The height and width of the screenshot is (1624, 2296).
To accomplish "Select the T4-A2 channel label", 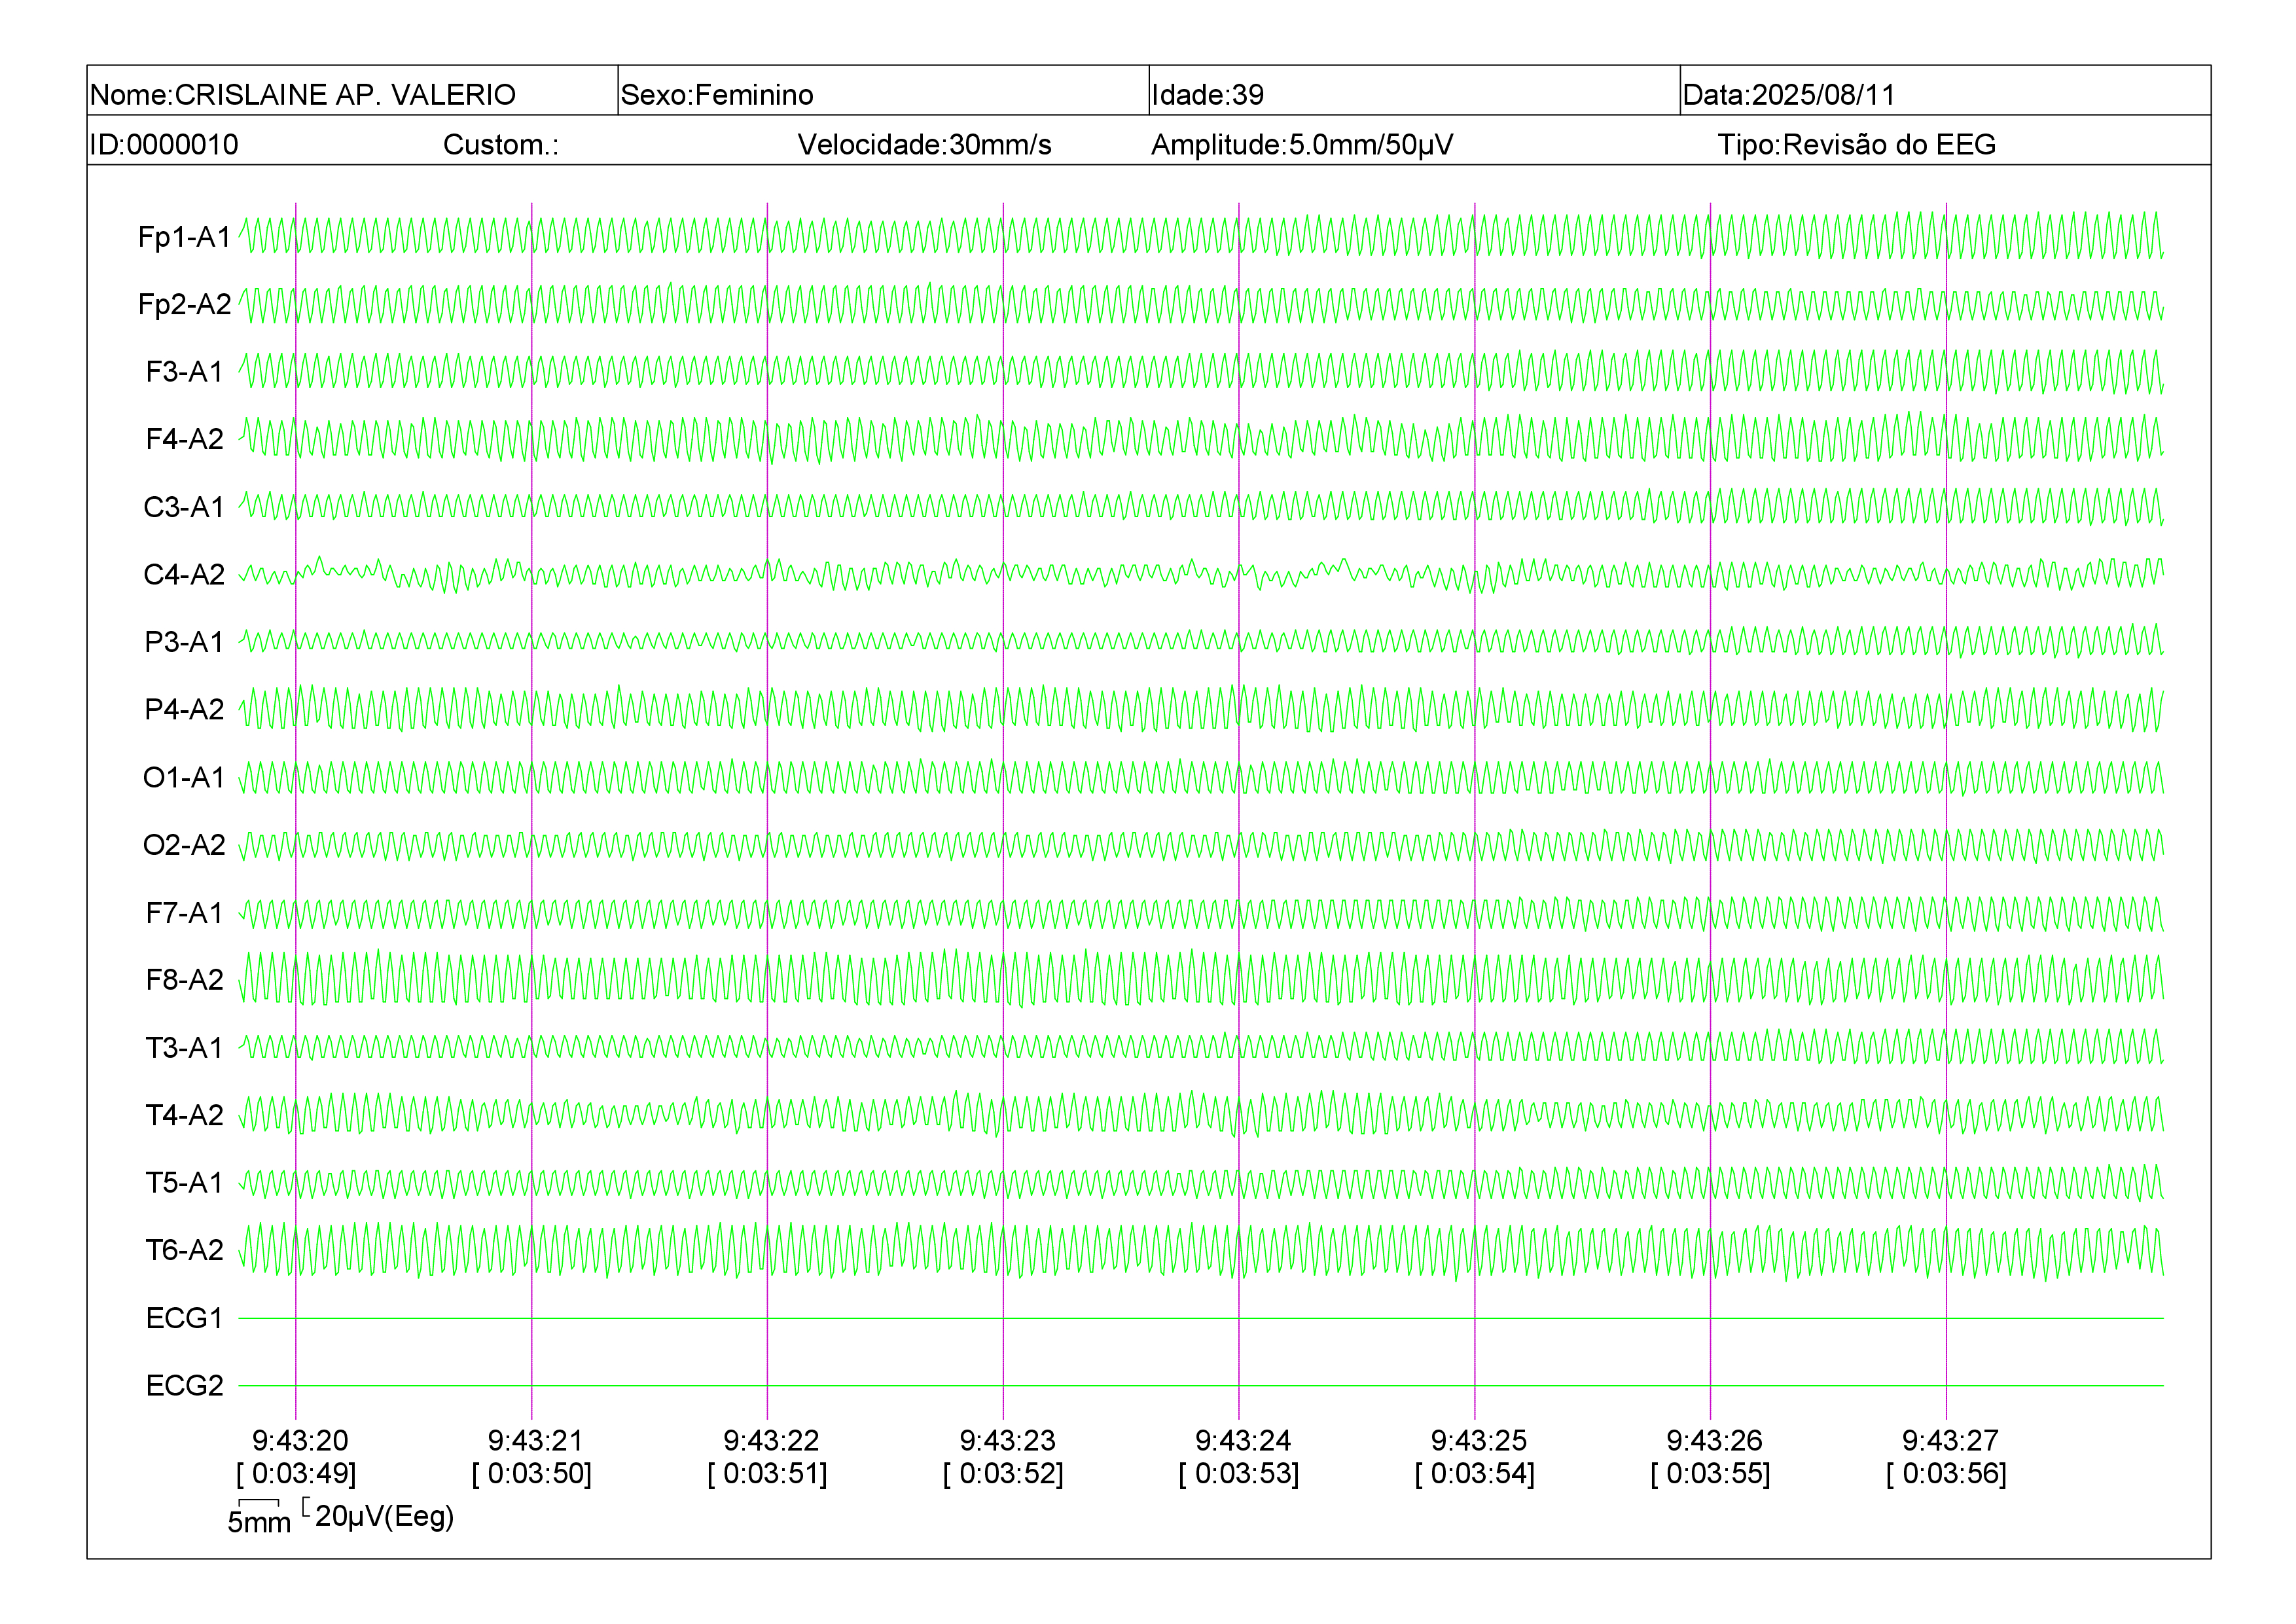I will pos(184,1115).
